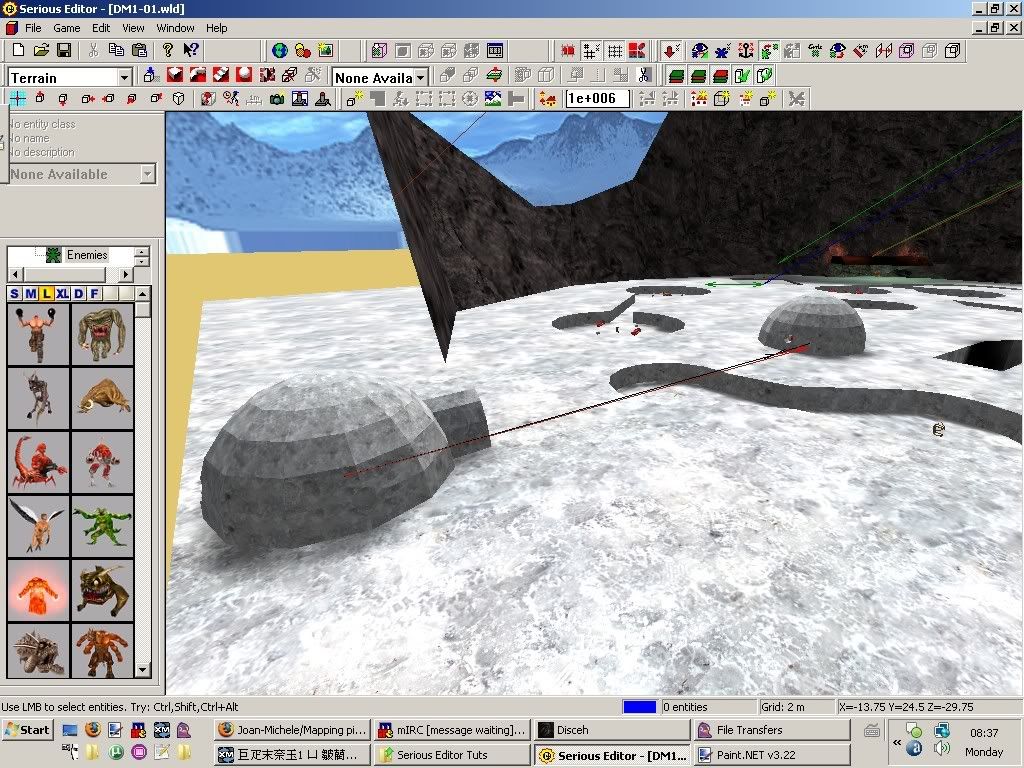This screenshot has width=1024, height=768.
Task: Click the 1e+006 input field
Action: pyautogui.click(x=597, y=99)
